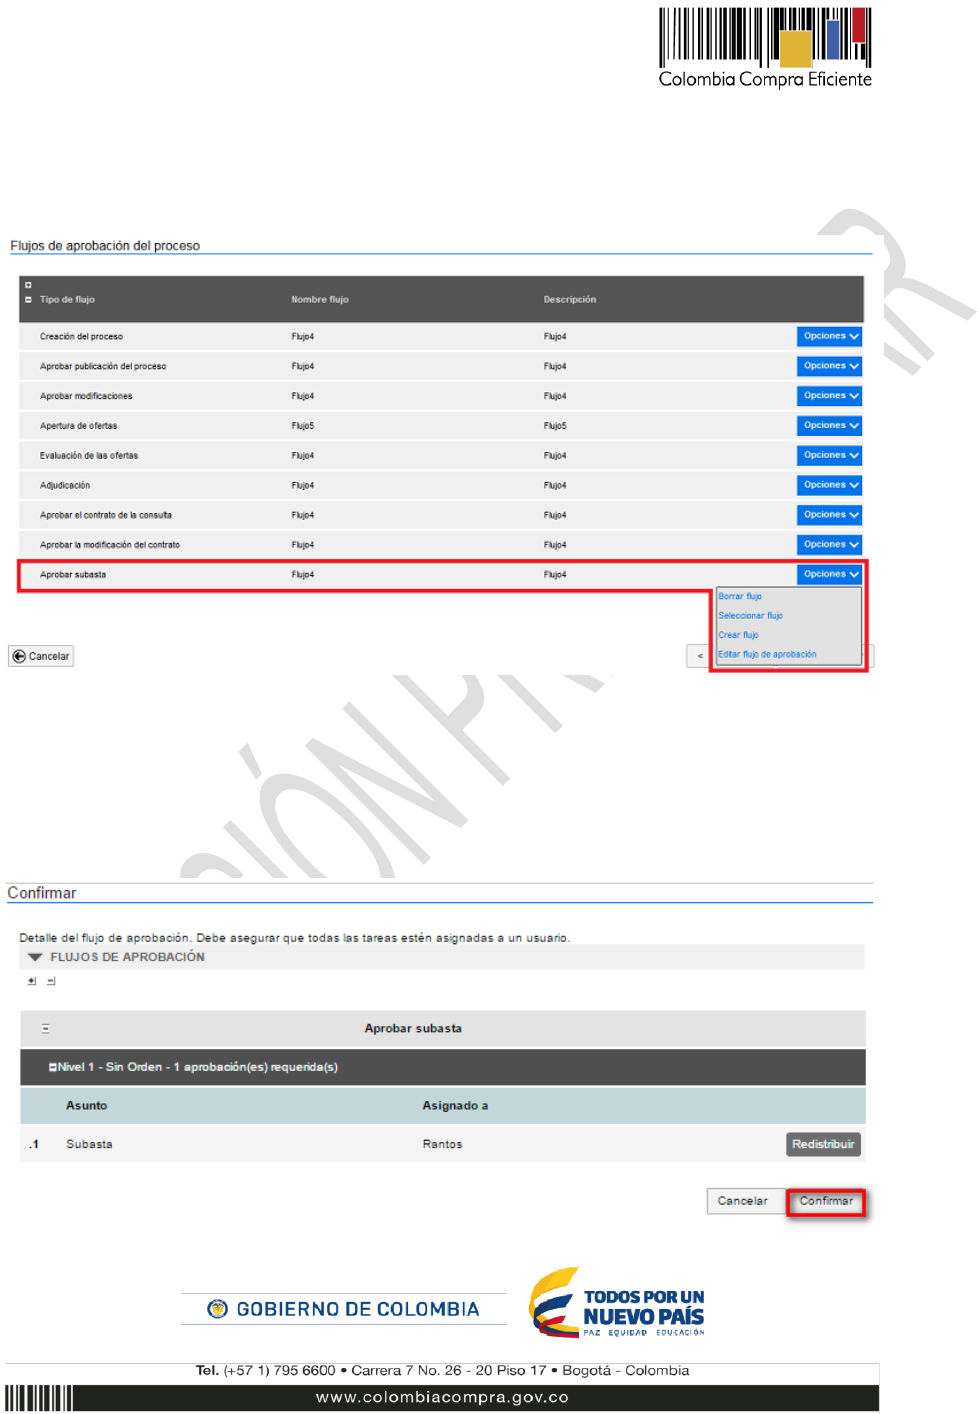This screenshot has width=978, height=1414.
Task: Click the Gobierno de Colombia emblem
Action: 217,1309
